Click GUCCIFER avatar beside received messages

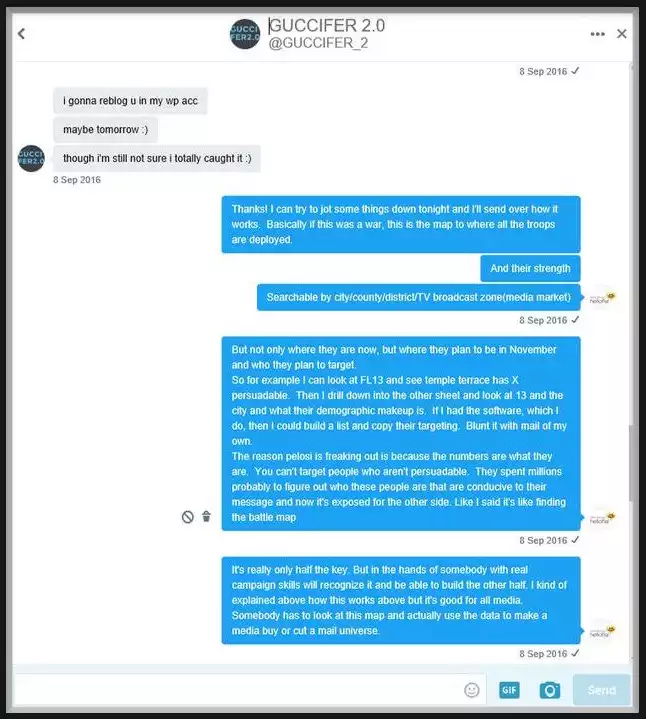31,158
